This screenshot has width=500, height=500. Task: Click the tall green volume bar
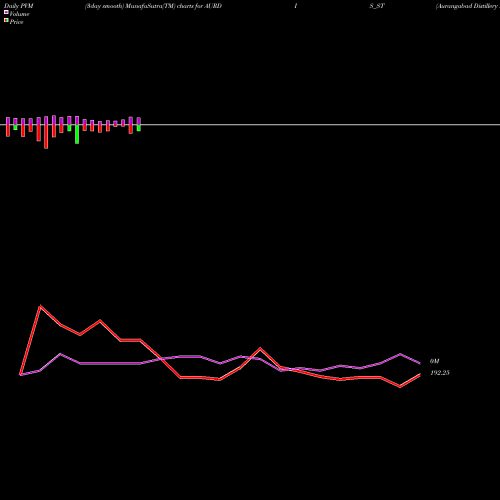(77, 134)
